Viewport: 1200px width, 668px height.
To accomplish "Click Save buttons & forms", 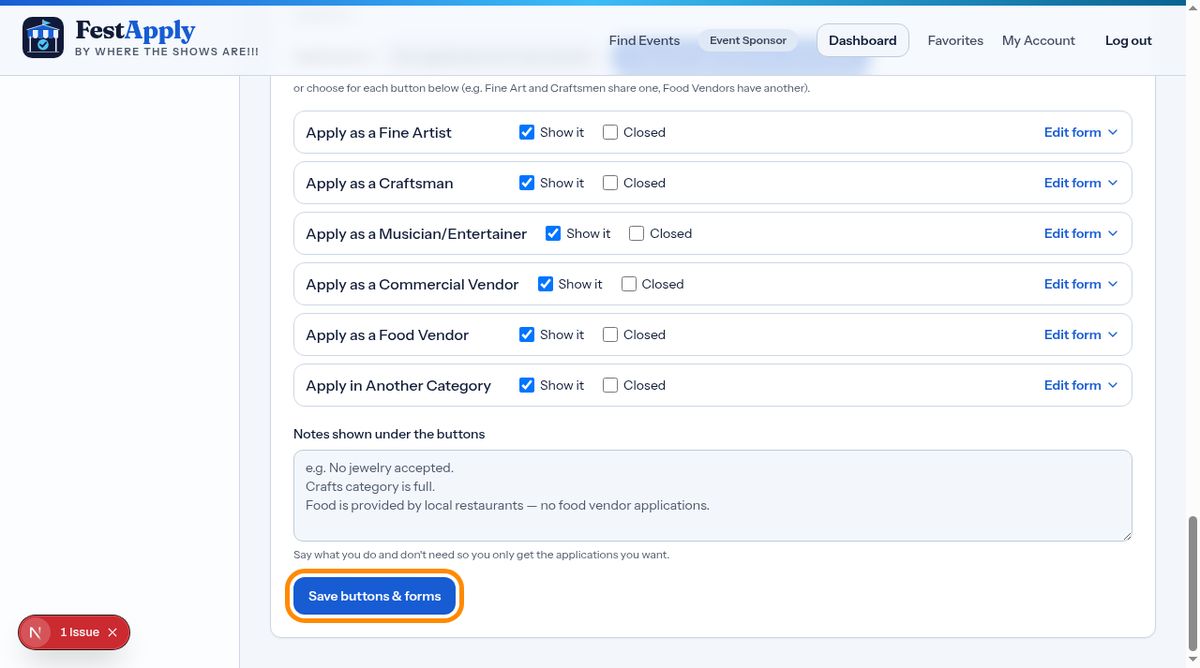I will tap(374, 596).
